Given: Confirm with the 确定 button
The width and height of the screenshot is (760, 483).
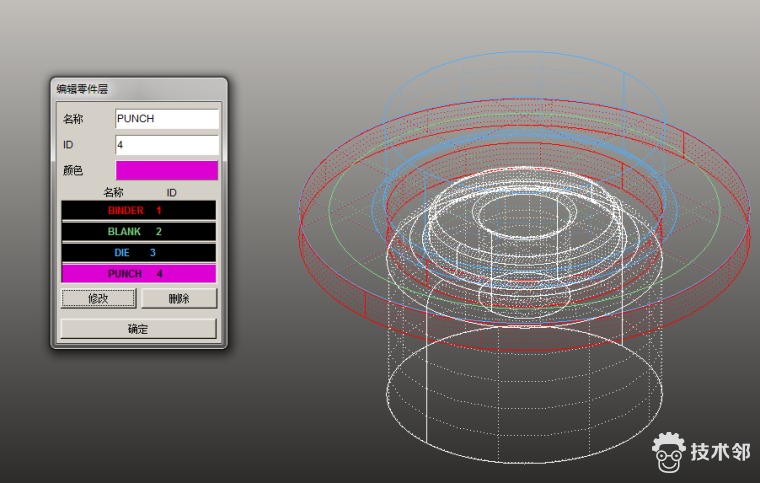Looking at the screenshot, I should [x=138, y=329].
